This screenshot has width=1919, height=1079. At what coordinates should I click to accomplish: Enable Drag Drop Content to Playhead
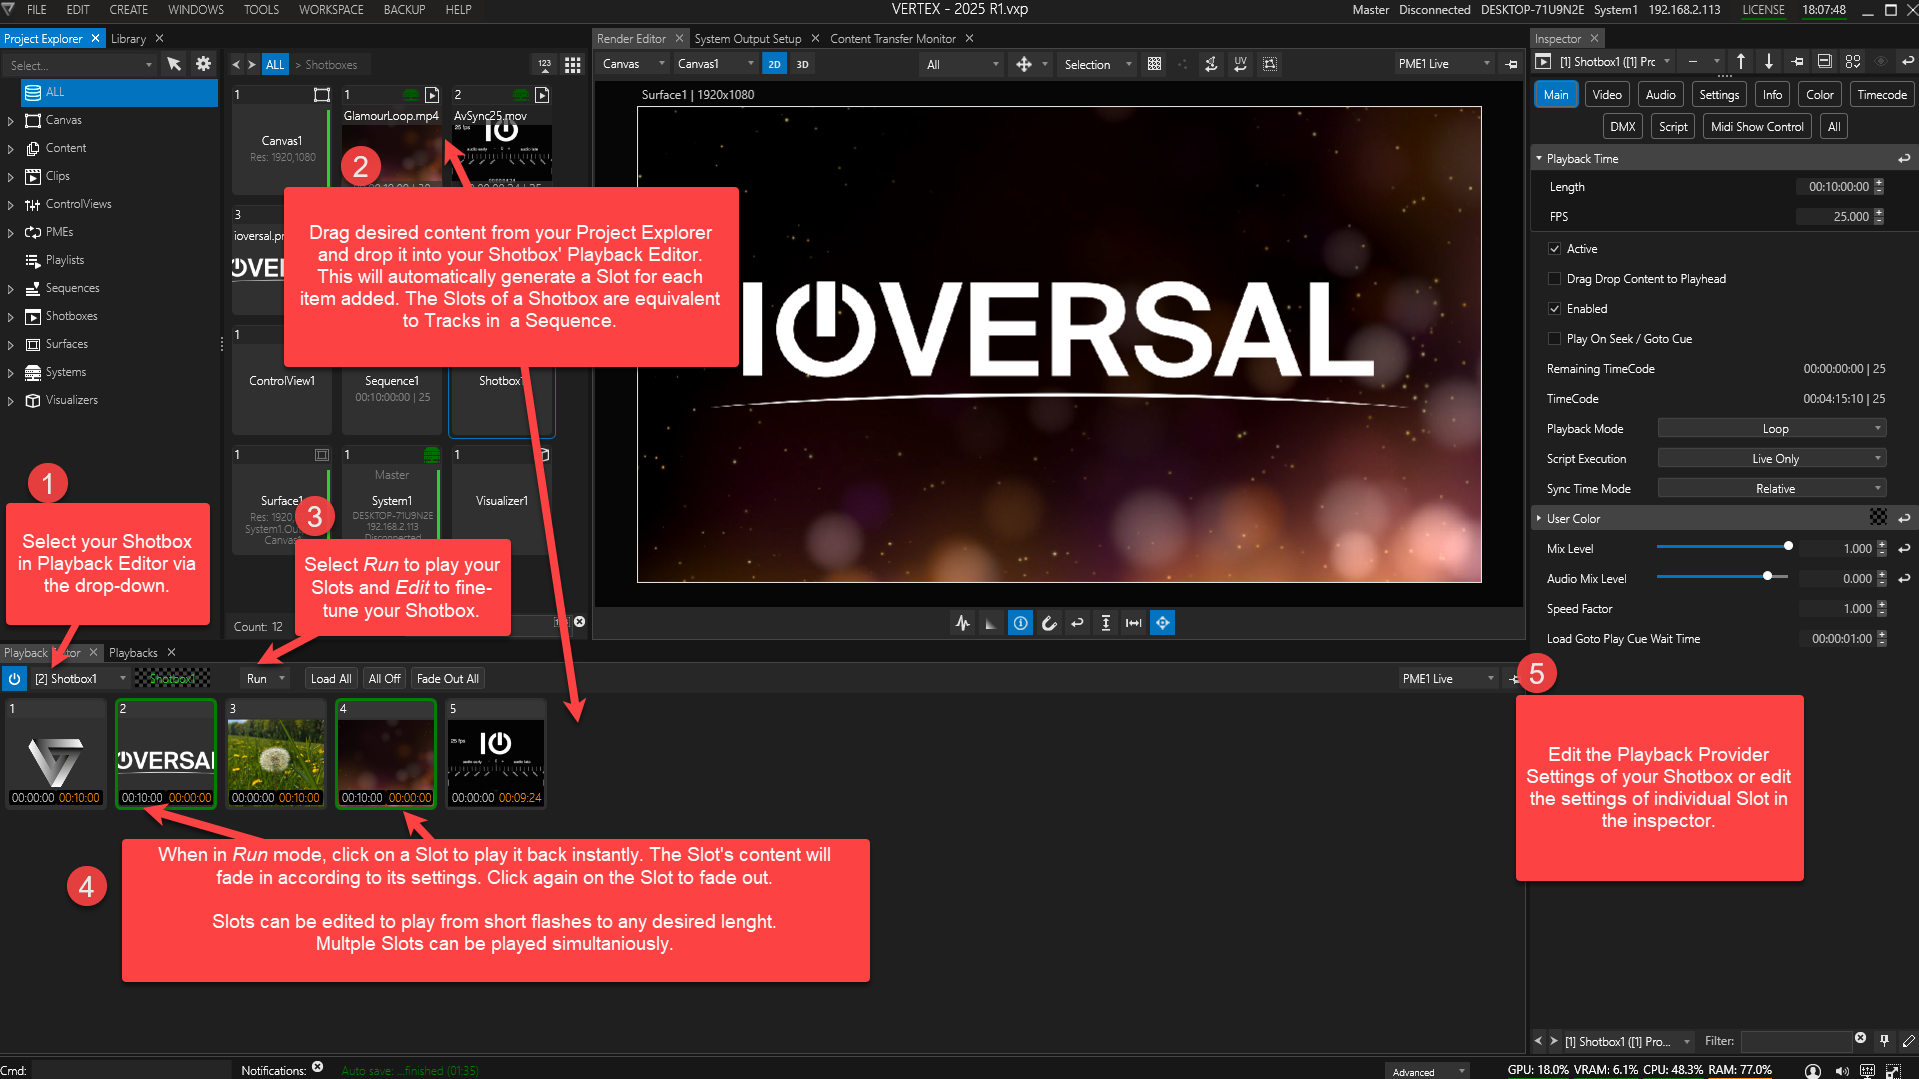tap(1554, 279)
